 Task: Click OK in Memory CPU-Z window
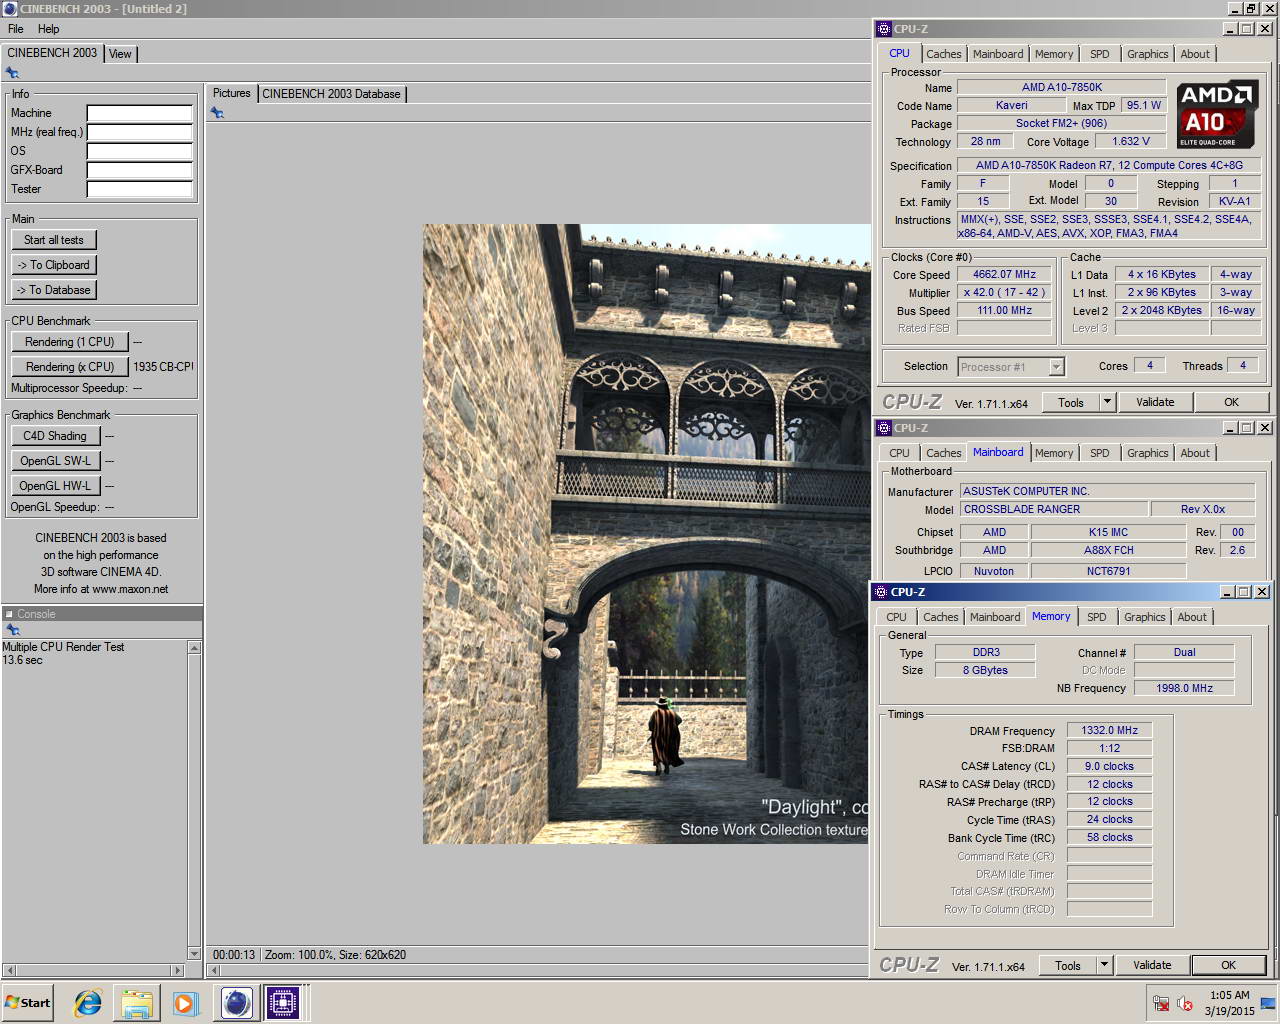(1228, 965)
